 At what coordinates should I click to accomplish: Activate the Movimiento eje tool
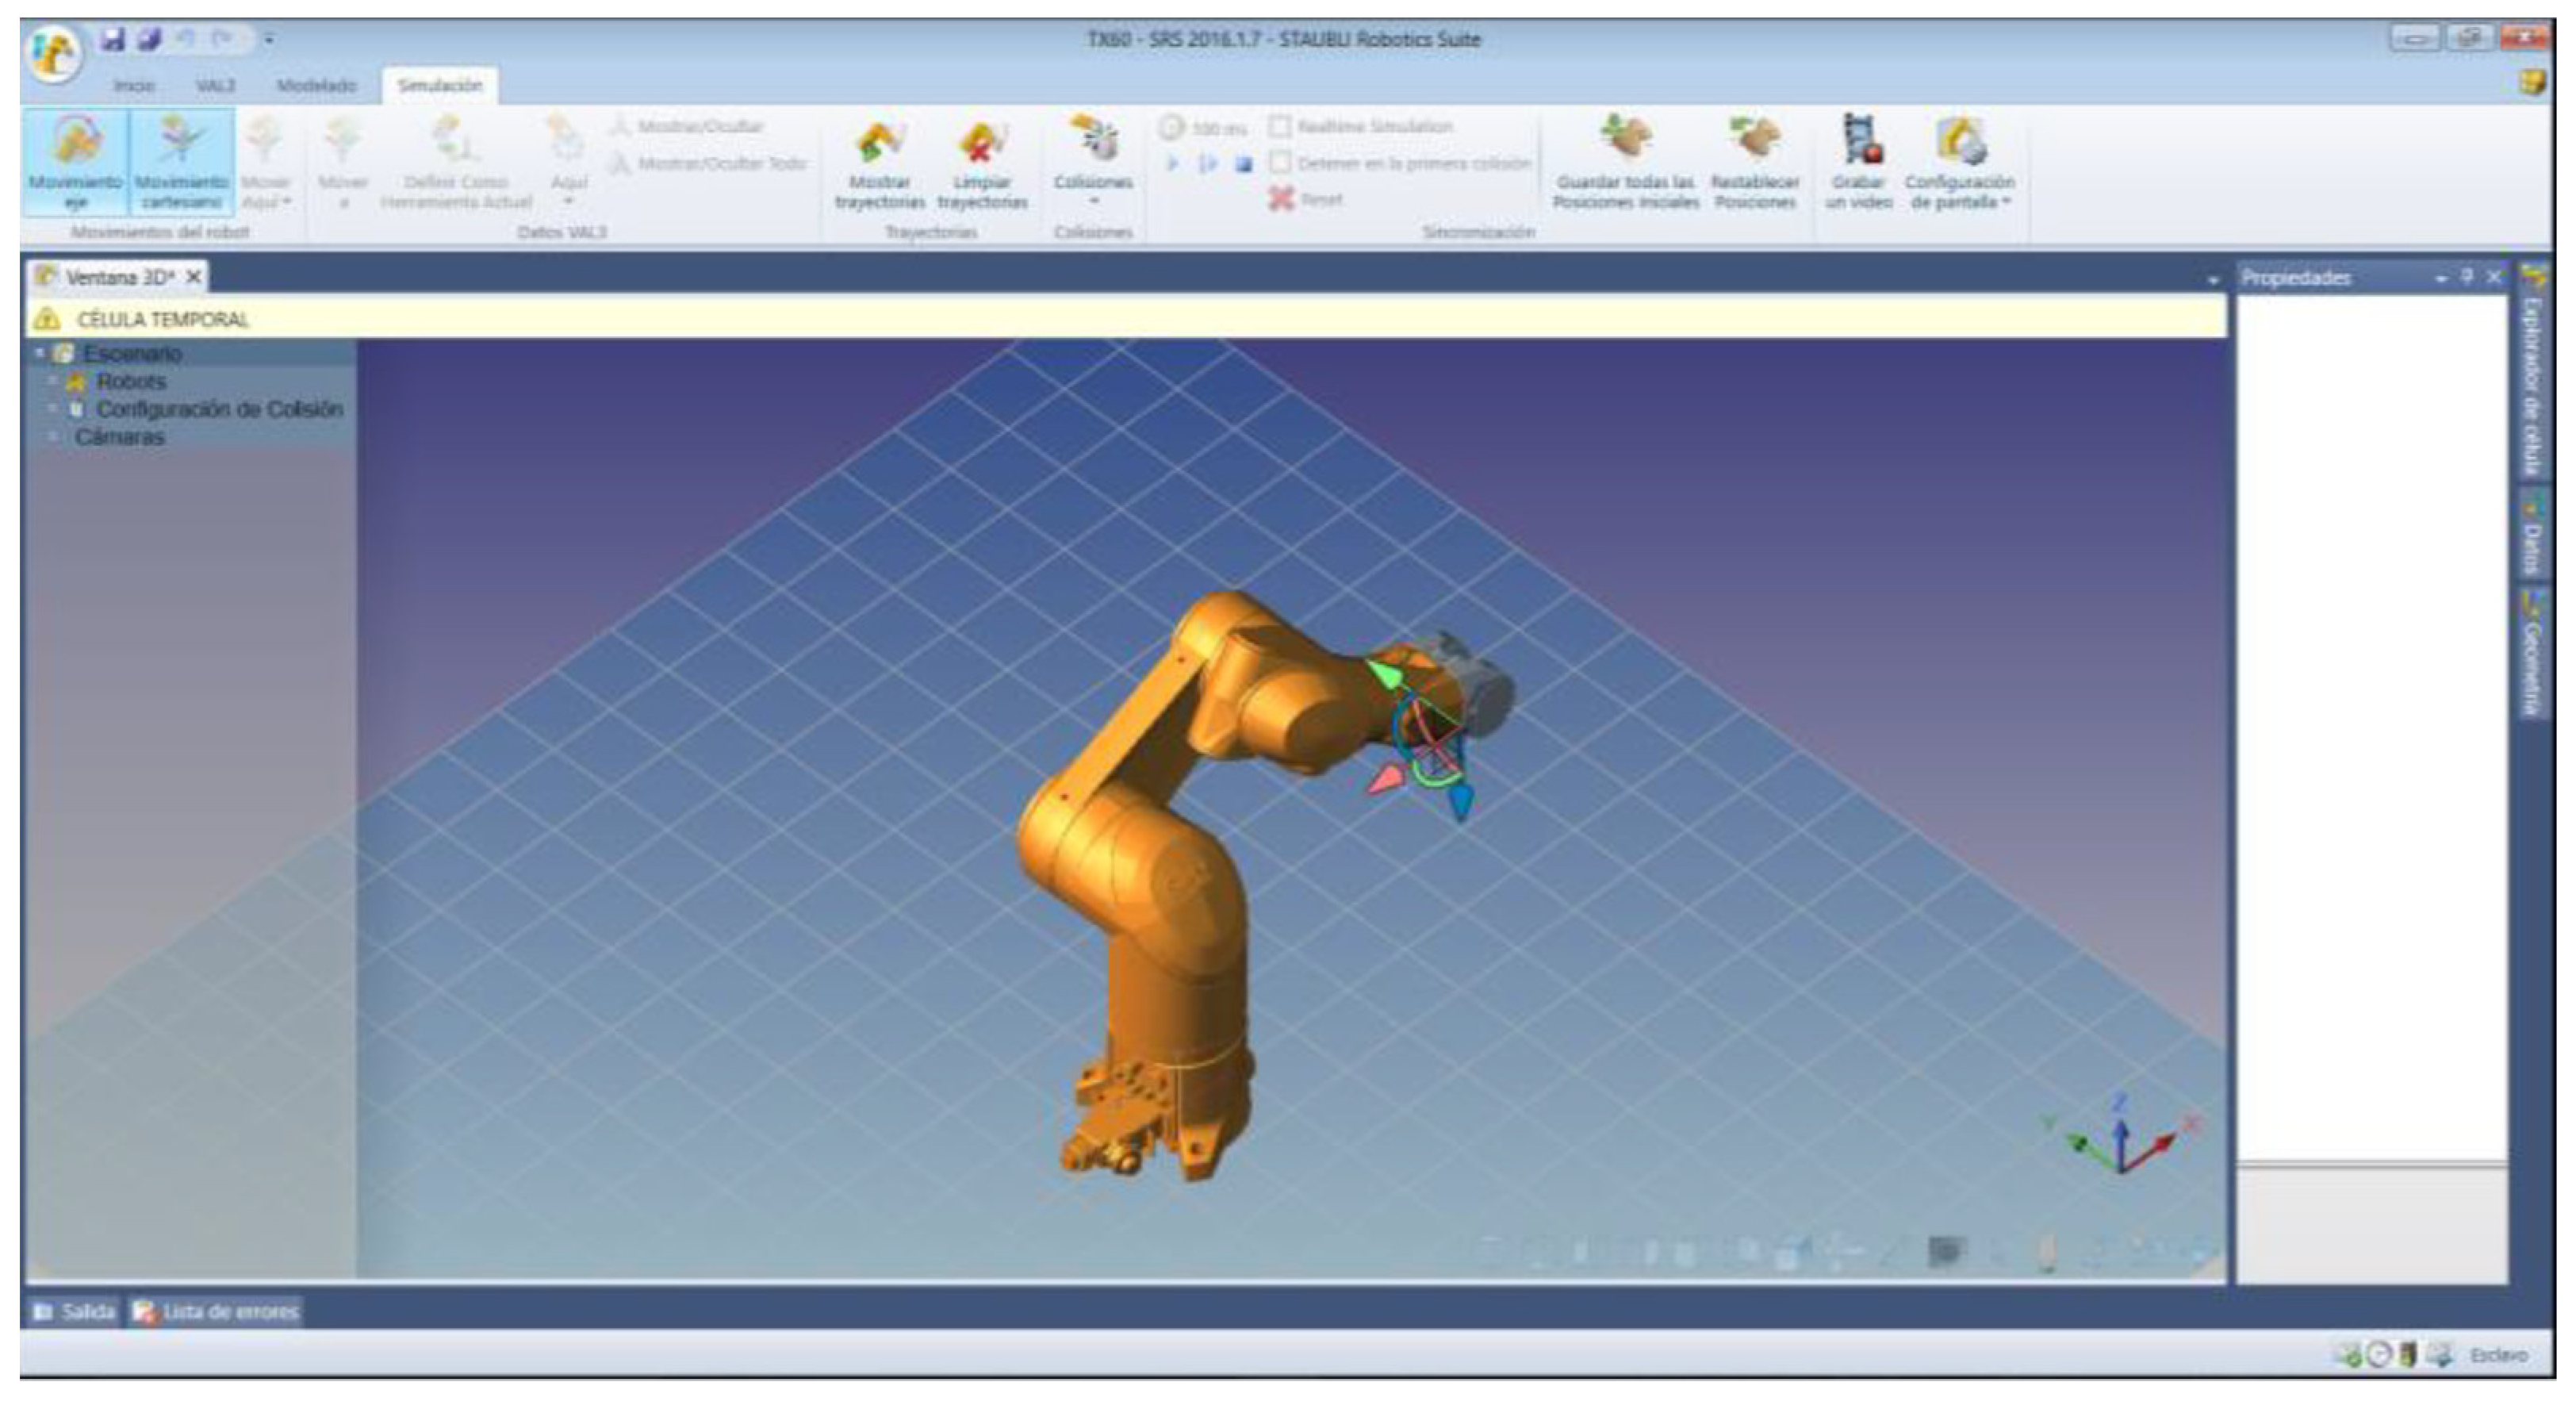pos(76,160)
